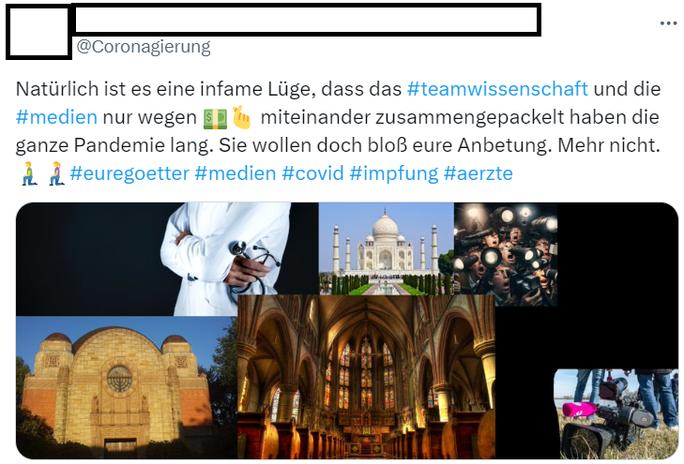Viewport: 684px width, 464px height.
Task: Open the #aerzte hashtag
Action: tap(478, 174)
